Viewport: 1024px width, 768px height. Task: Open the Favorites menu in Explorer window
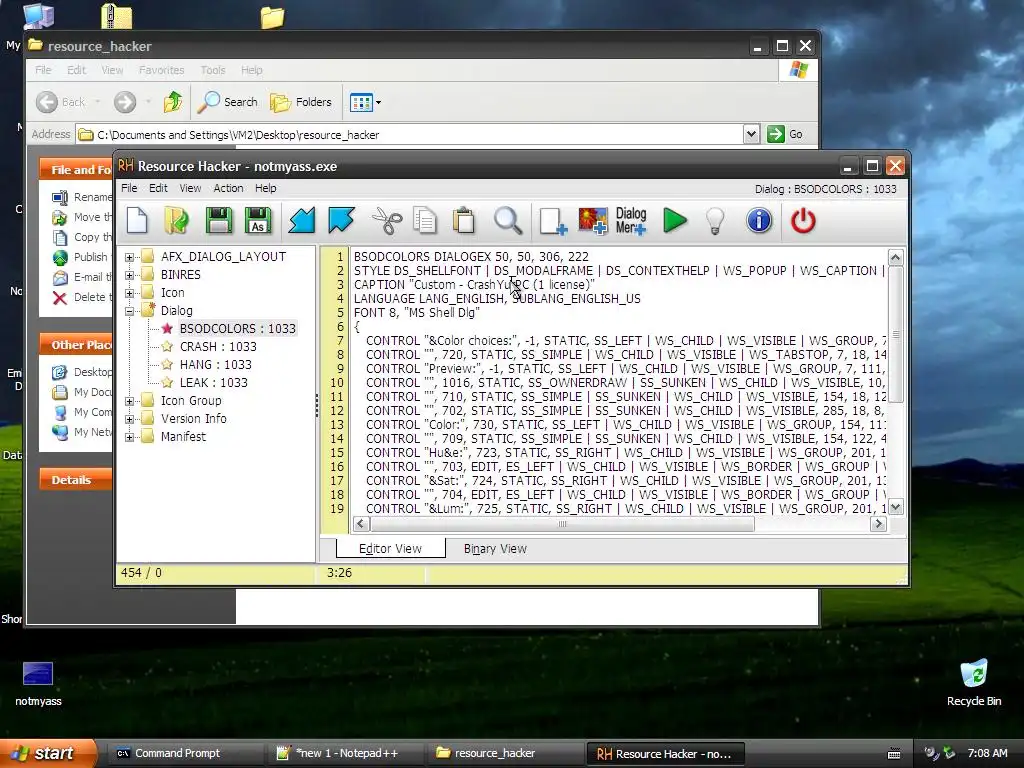click(161, 70)
